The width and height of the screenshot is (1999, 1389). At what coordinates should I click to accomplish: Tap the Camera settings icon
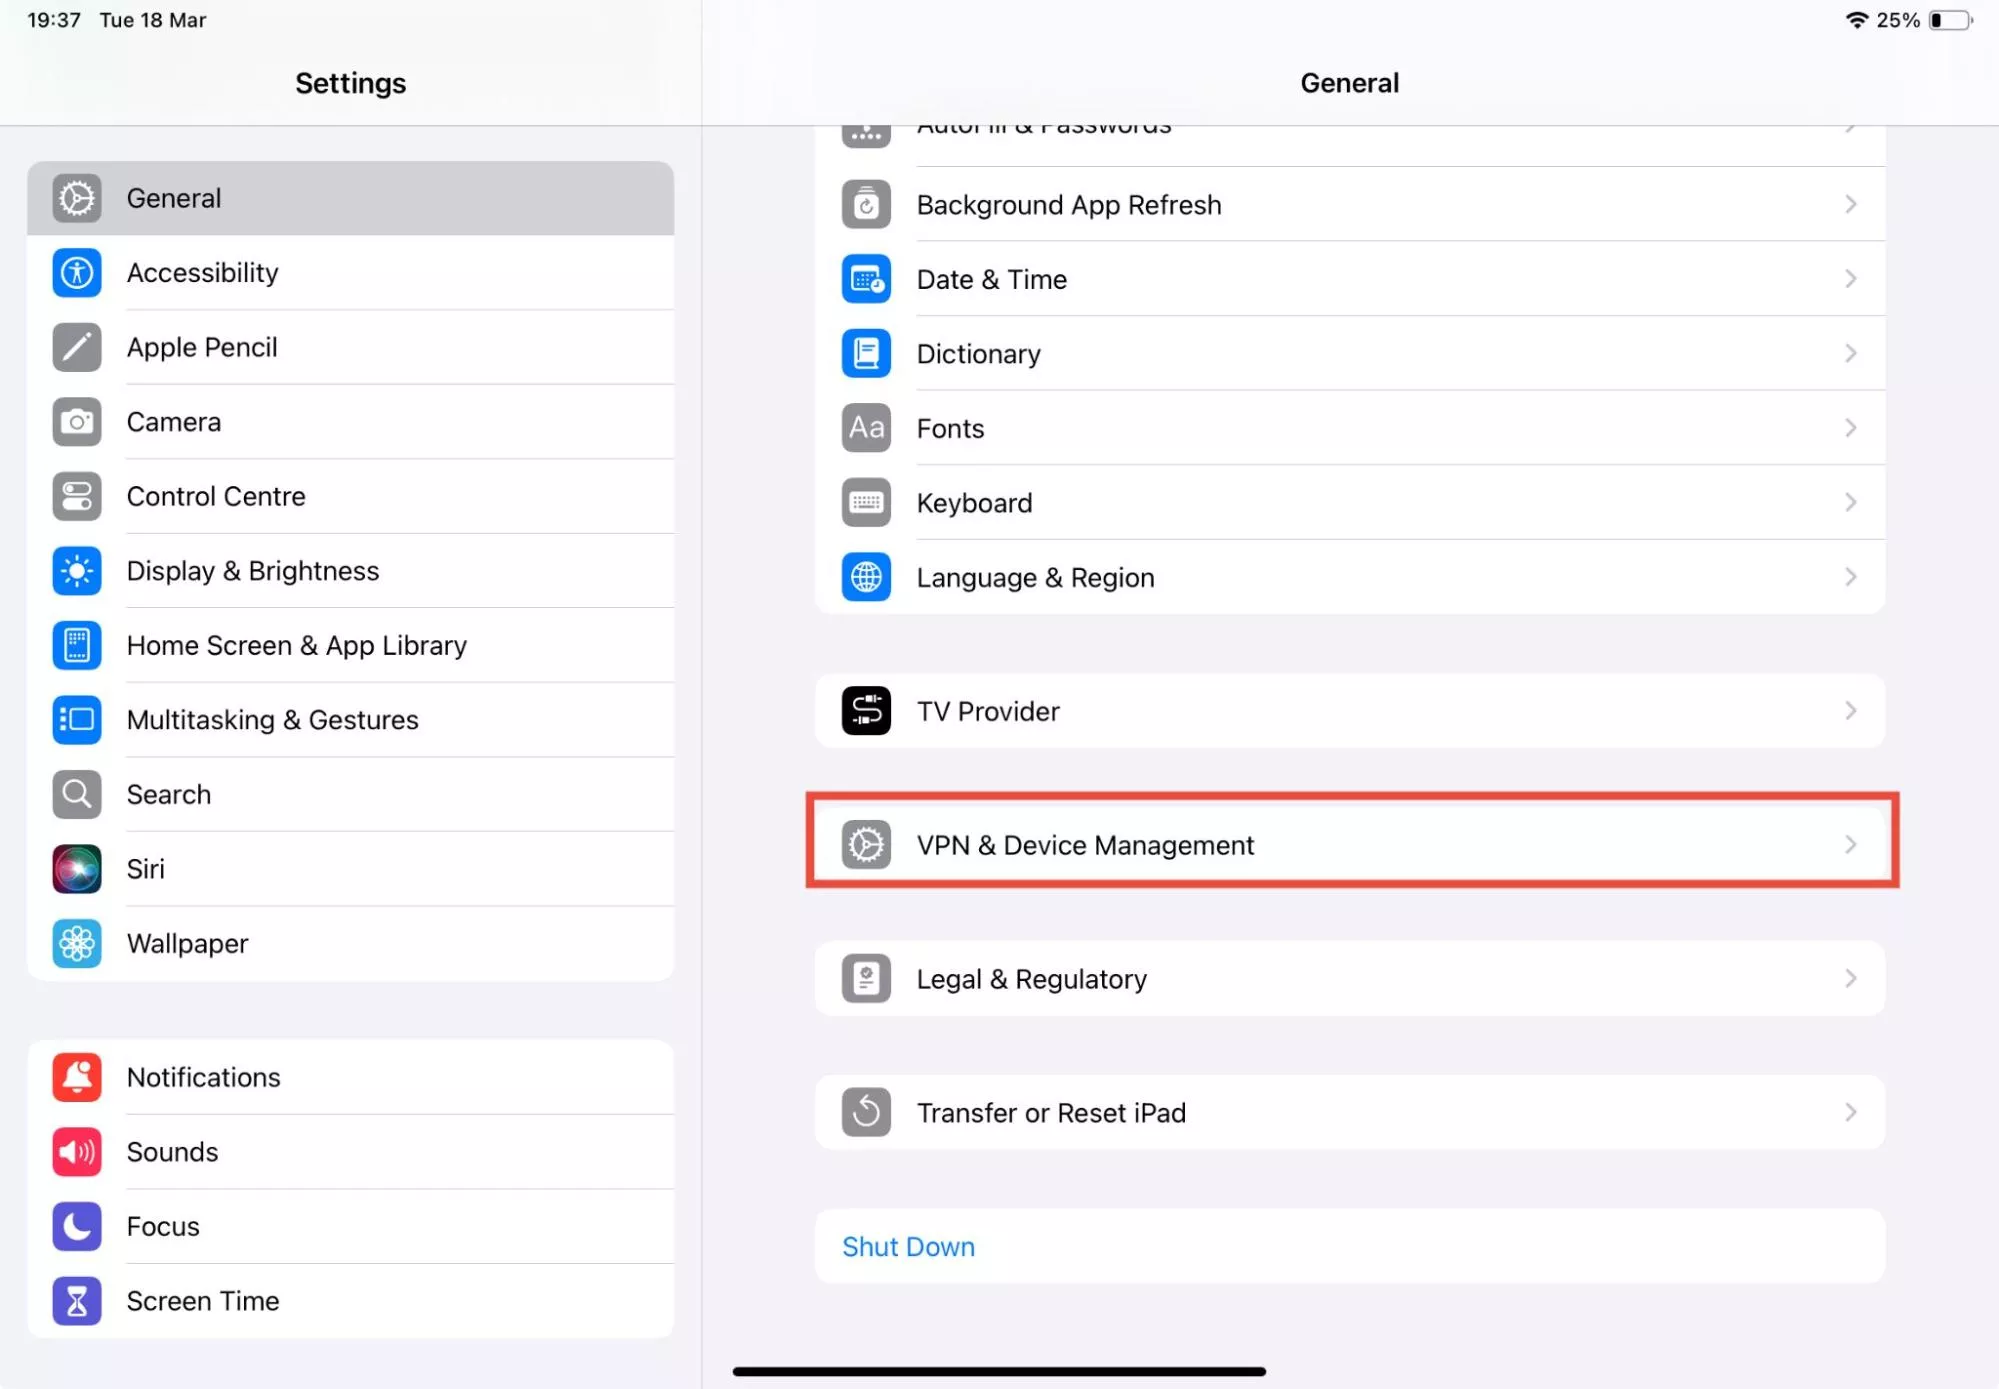[x=77, y=422]
